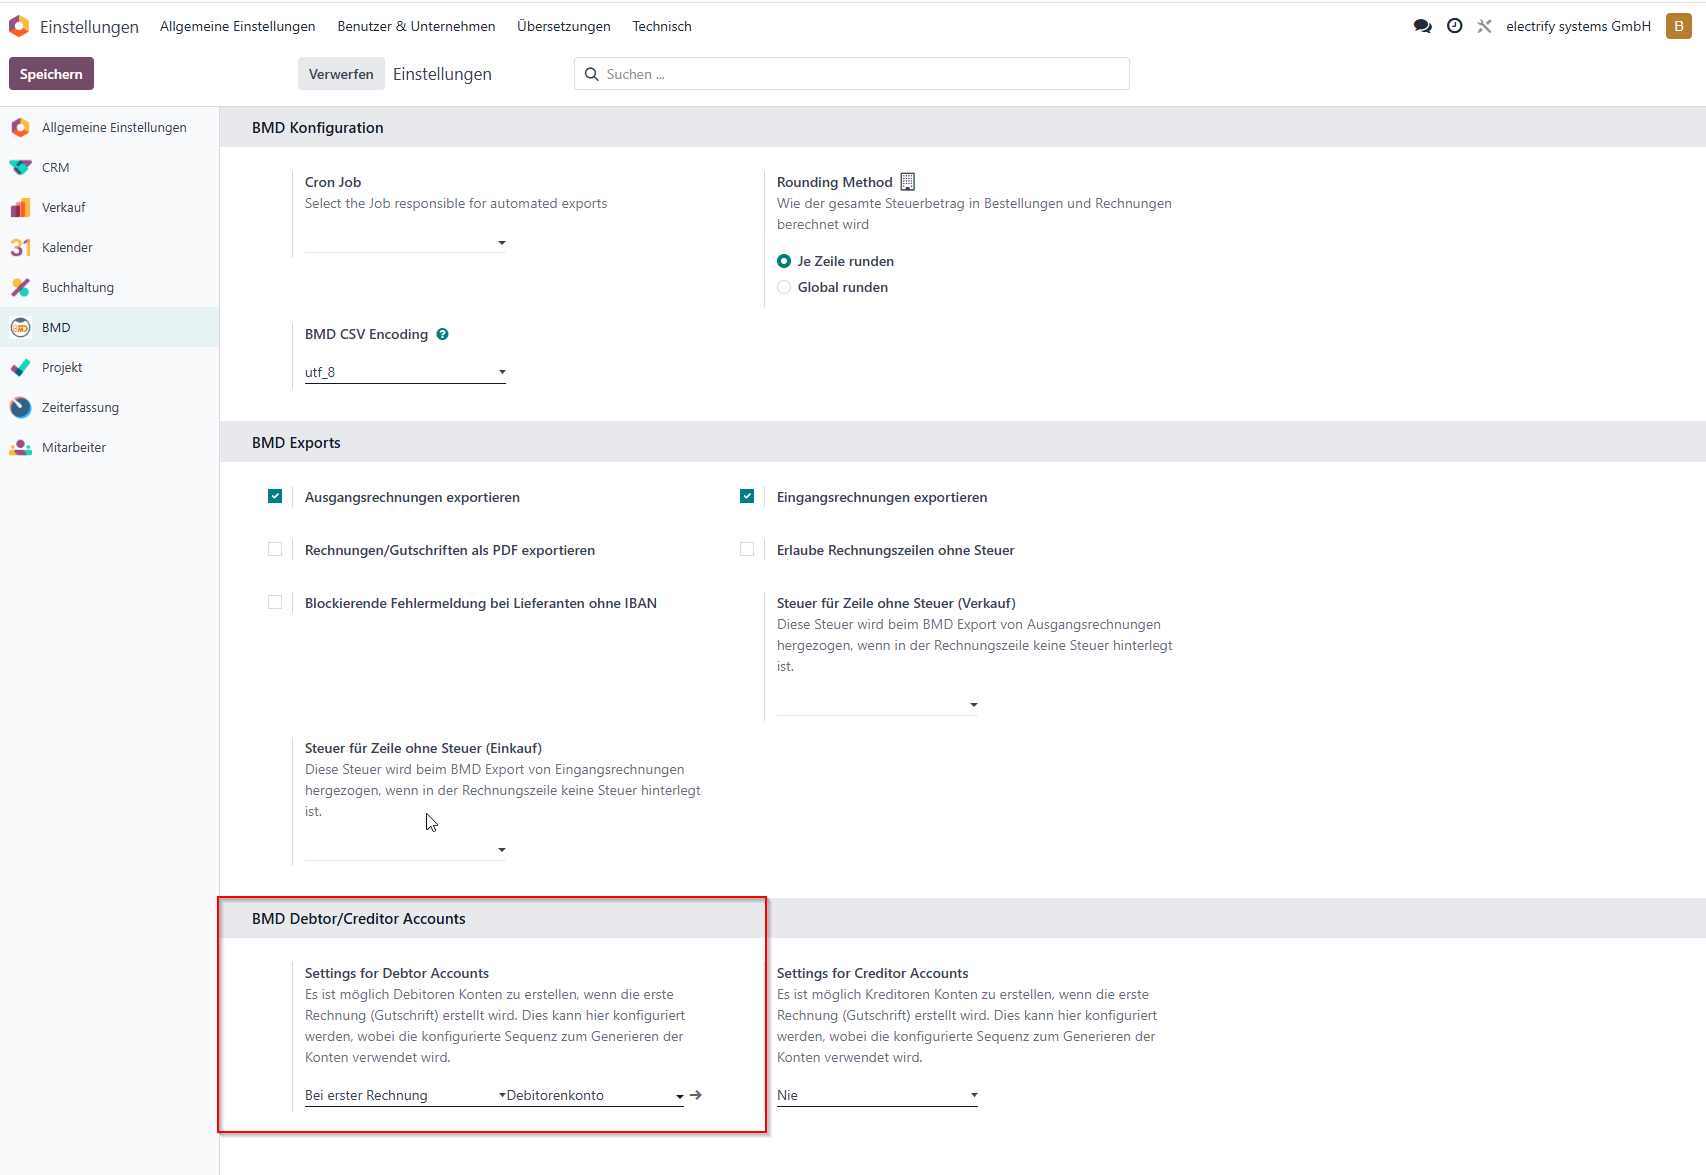Select the Global runden option
The width and height of the screenshot is (1706, 1175).
coord(784,287)
